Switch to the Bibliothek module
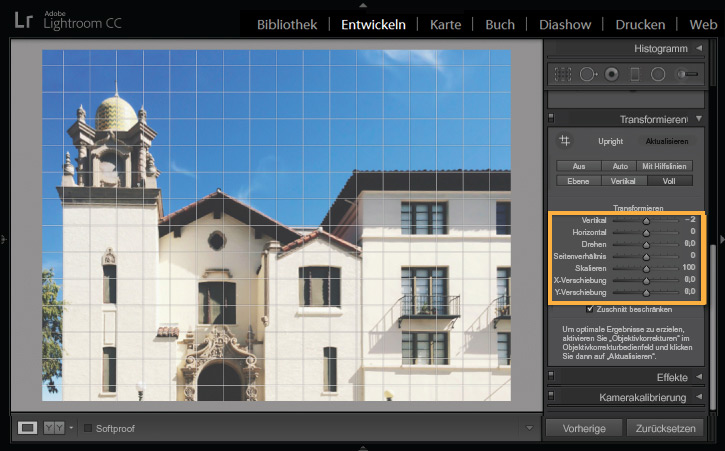 point(287,25)
